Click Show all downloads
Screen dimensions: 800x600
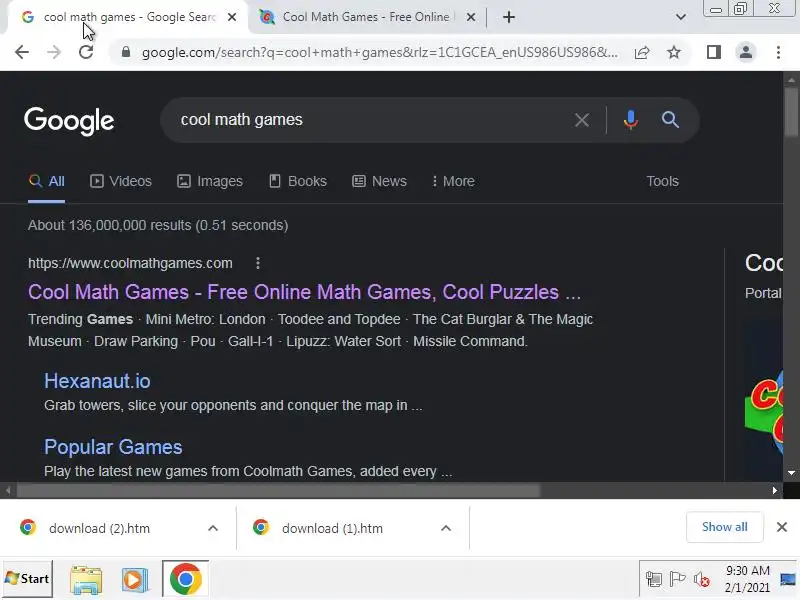[724, 527]
